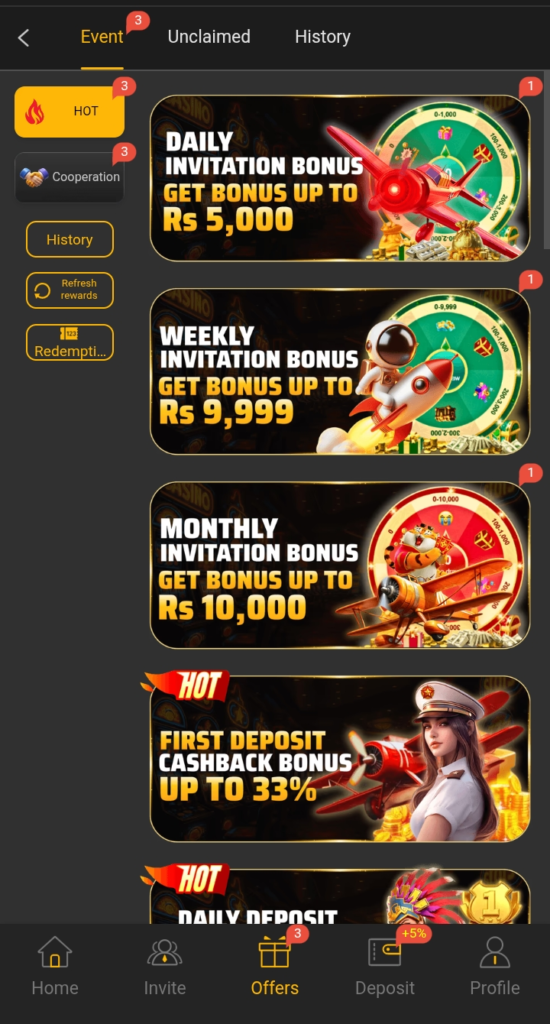Switch to the History tab at top
The height and width of the screenshot is (1024, 550).
tap(323, 37)
